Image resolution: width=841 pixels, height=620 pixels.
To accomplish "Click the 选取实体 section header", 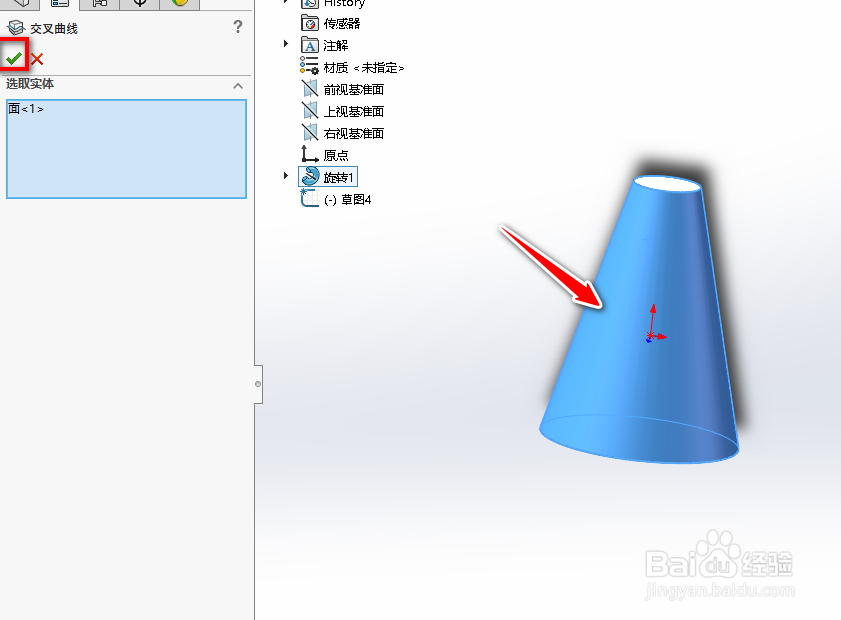I will click(x=126, y=84).
